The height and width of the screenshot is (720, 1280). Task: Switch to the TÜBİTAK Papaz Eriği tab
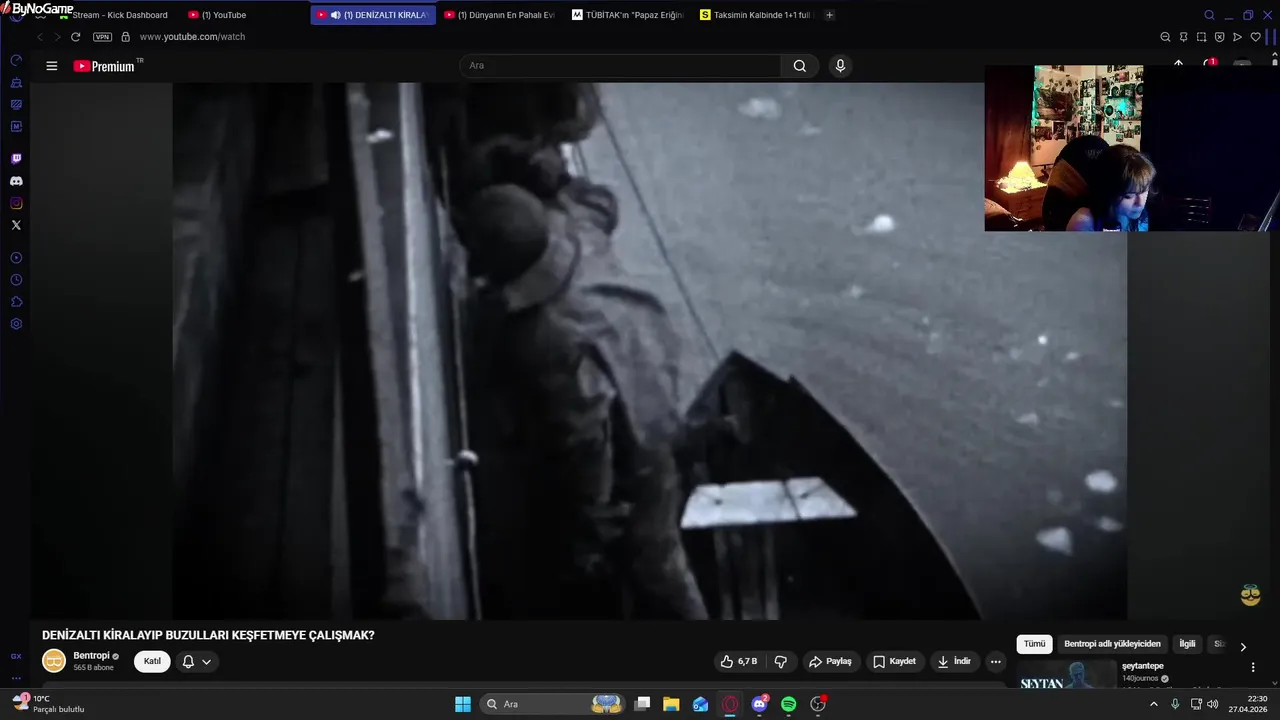[x=627, y=15]
